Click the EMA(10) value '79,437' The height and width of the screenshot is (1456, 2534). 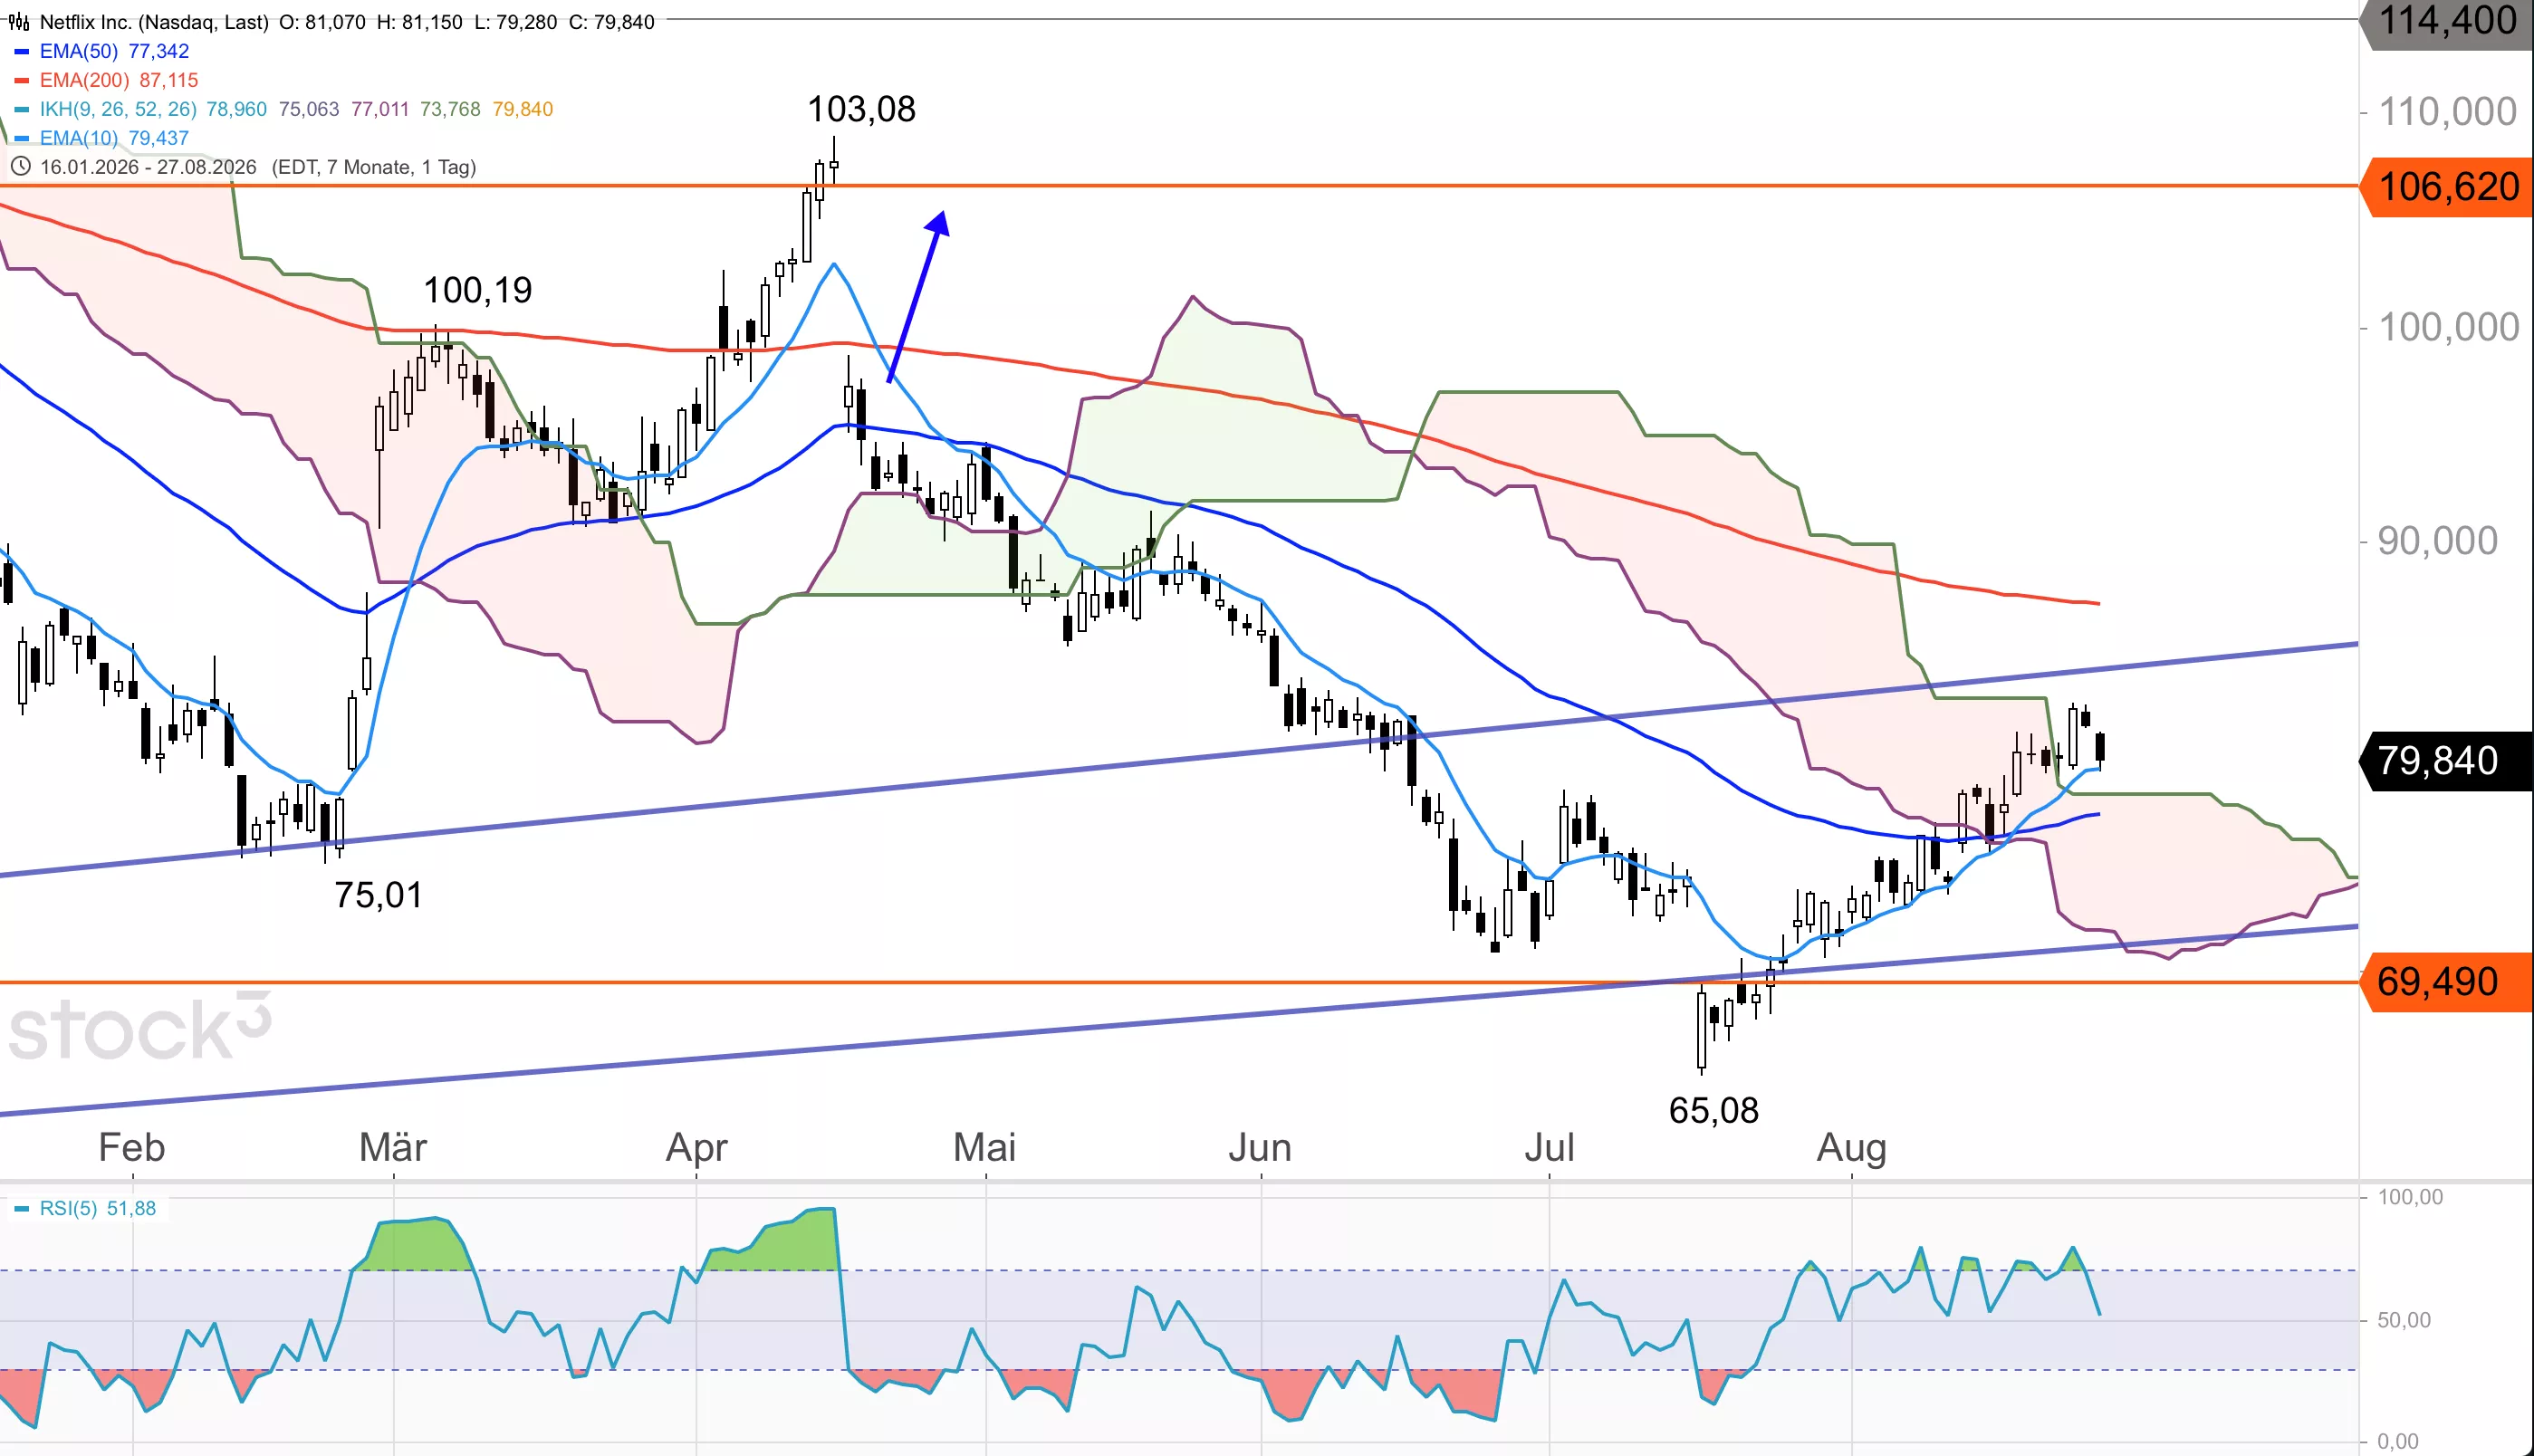159,138
